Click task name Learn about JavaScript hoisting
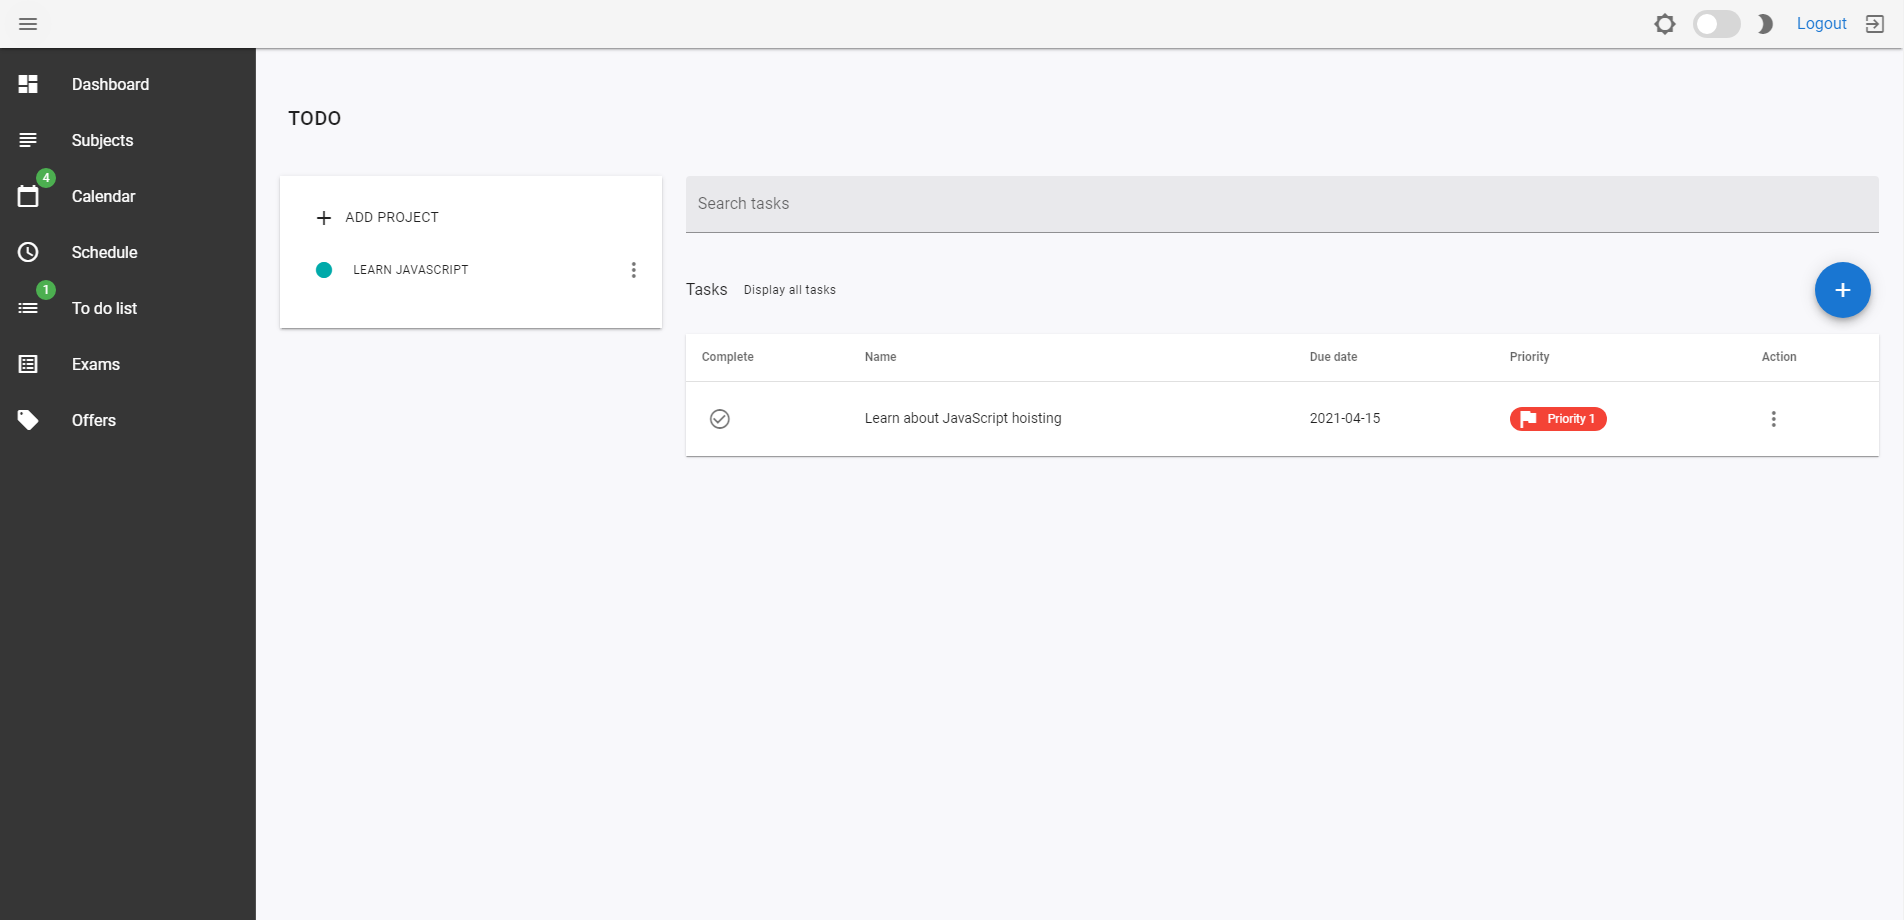Screen dimensions: 1904x920 pyautogui.click(x=963, y=419)
